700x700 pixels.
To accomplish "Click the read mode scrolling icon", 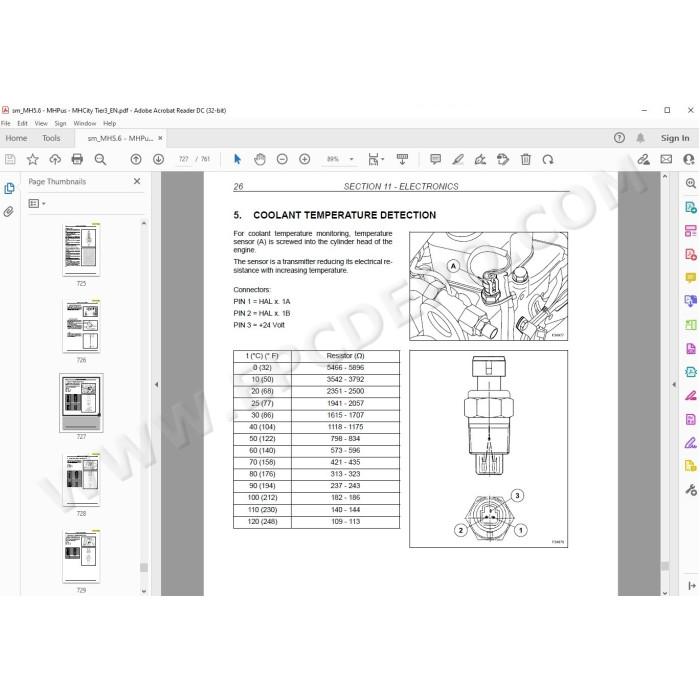I will pyautogui.click(x=402, y=159).
